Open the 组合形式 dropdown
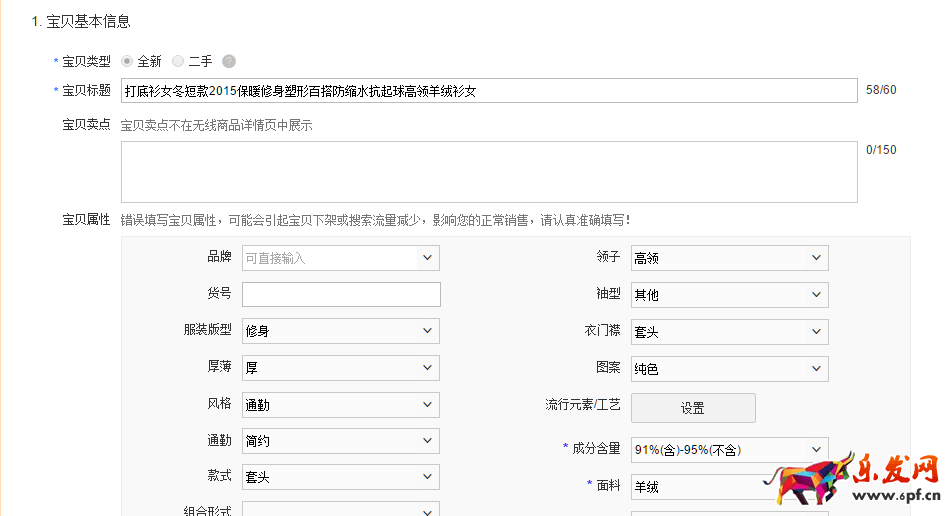 [340, 509]
